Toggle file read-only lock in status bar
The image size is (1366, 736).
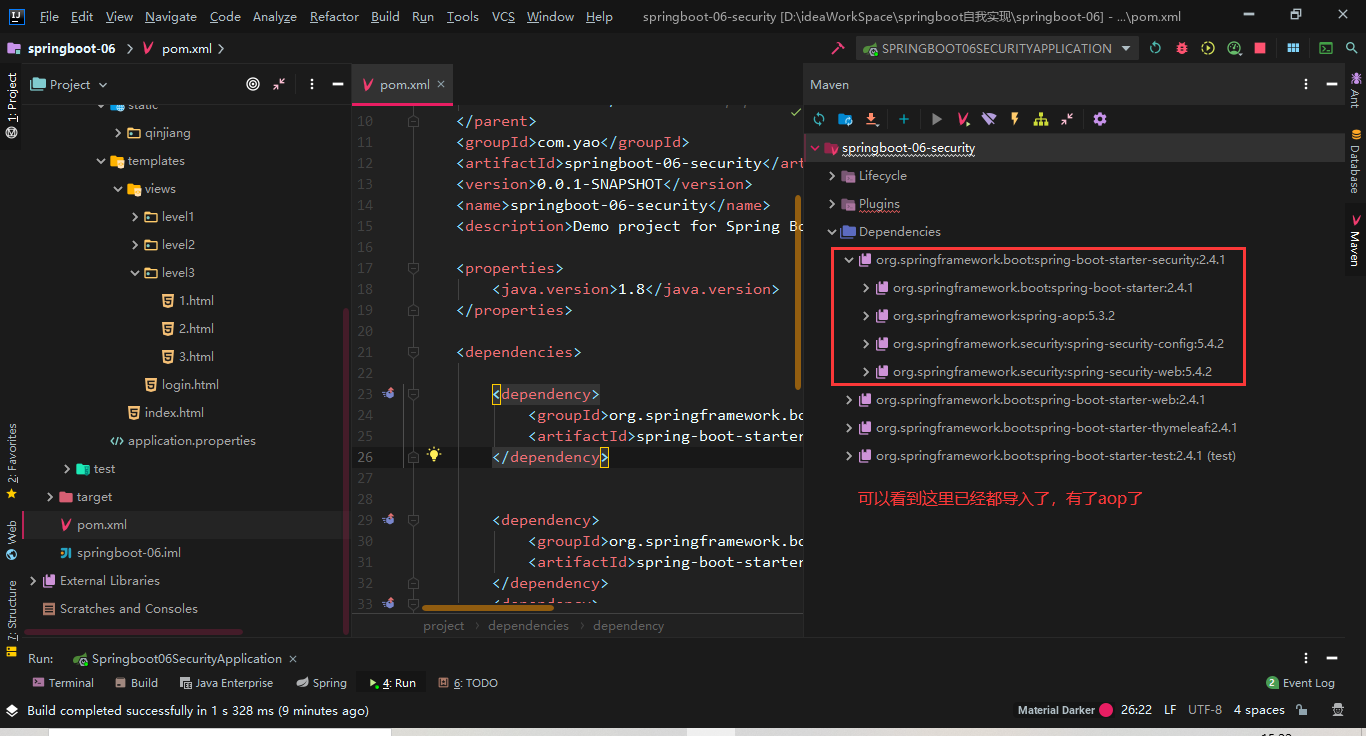pos(1302,710)
